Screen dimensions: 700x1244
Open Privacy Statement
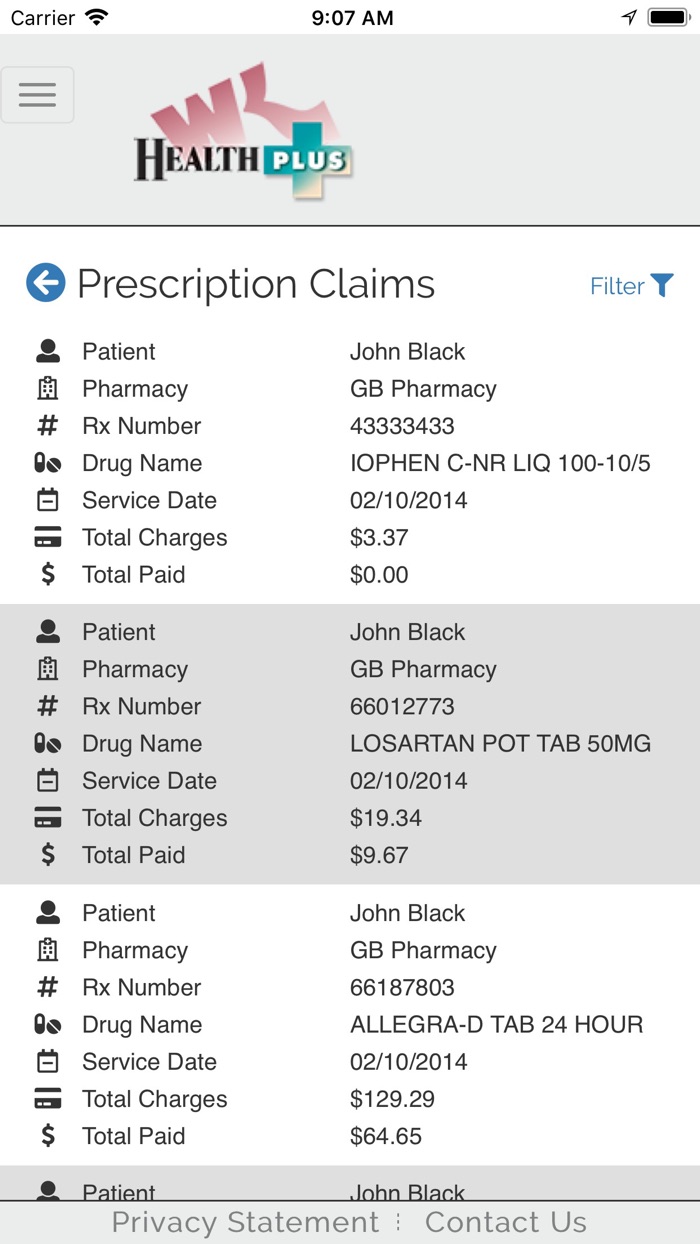(x=242, y=1222)
